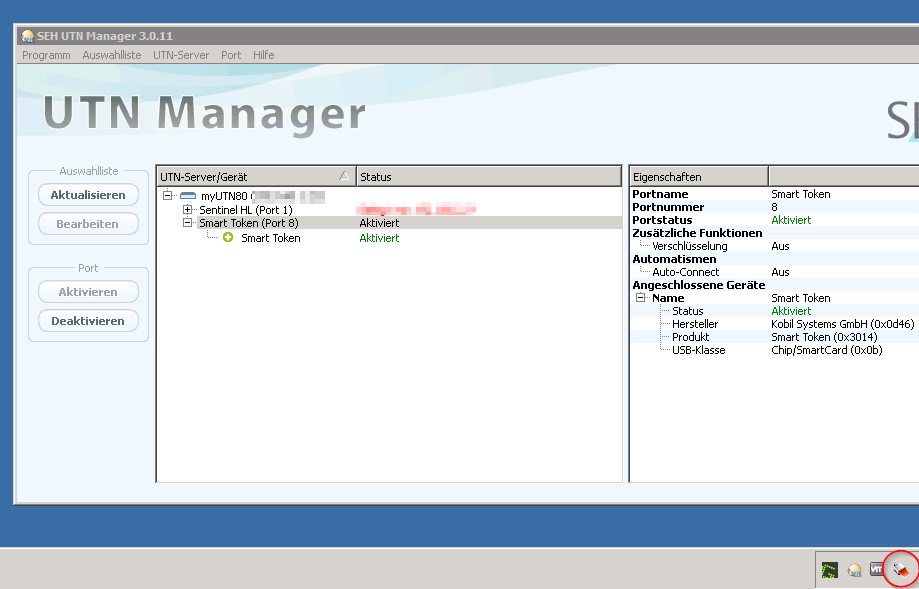Click the Portname value Smart Token
The width and height of the screenshot is (919, 589).
click(x=801, y=194)
